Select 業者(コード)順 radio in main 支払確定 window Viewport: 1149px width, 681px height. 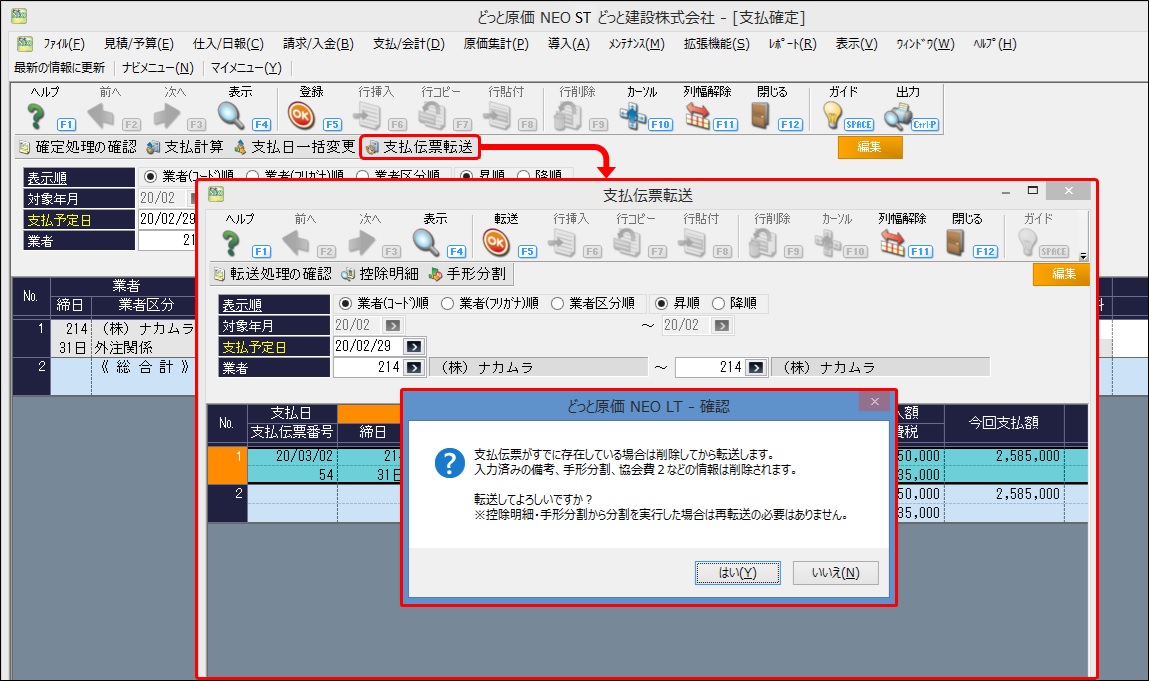[x=150, y=176]
